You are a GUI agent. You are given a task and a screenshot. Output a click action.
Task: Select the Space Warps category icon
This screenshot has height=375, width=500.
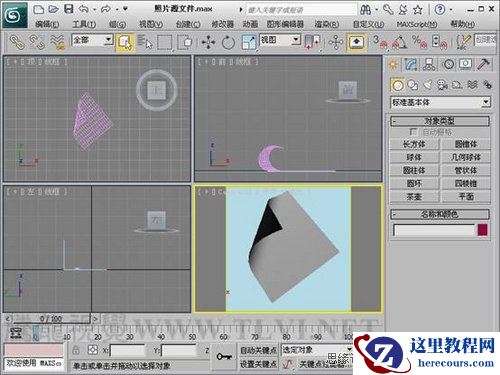click(x=472, y=85)
